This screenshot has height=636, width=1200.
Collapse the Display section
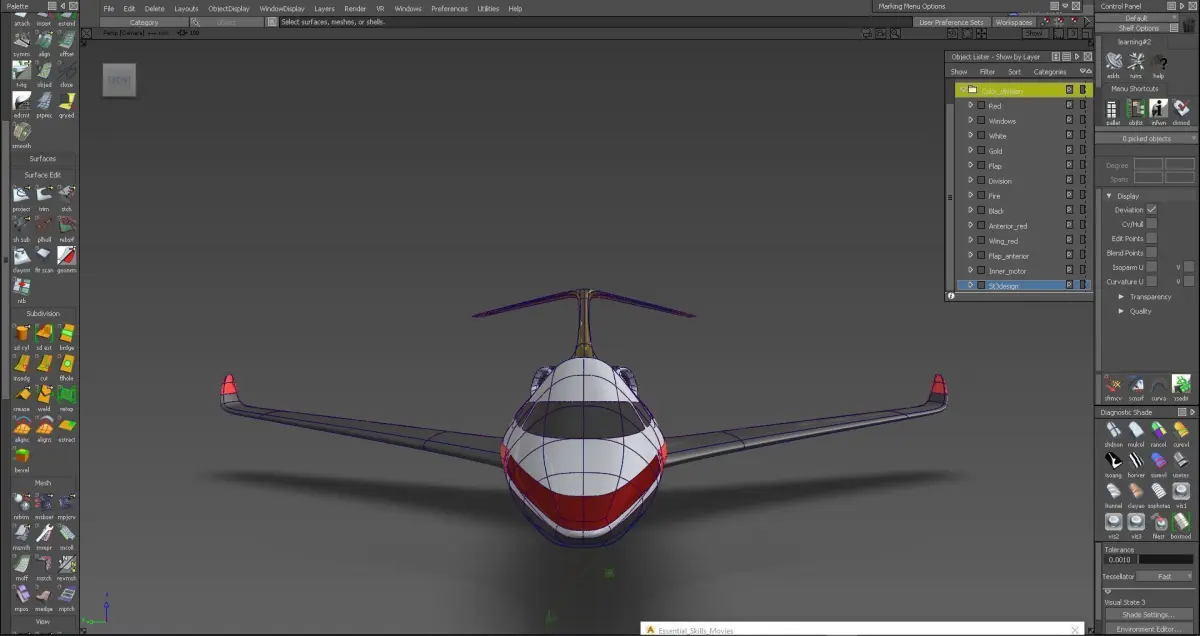point(1108,196)
